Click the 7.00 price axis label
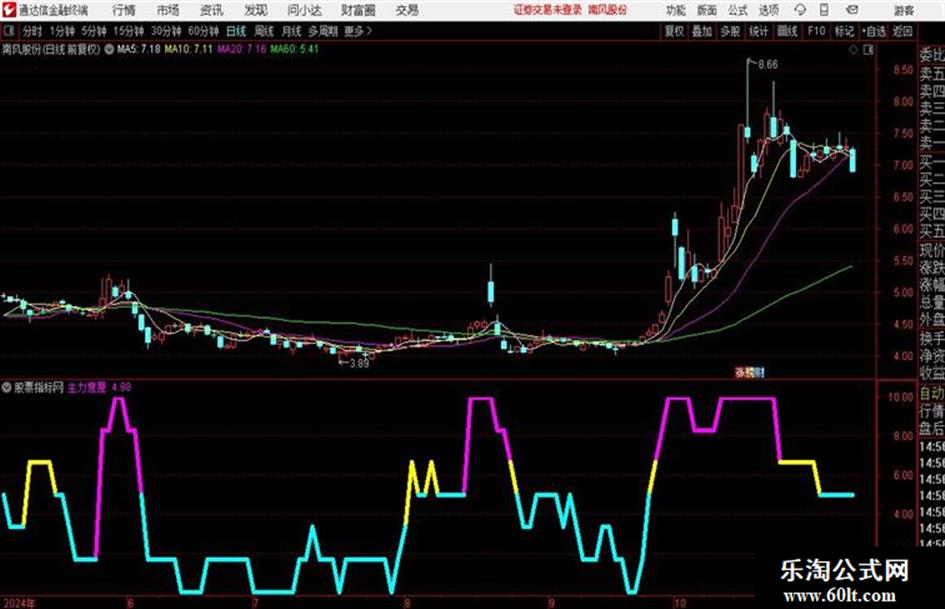 (903, 165)
